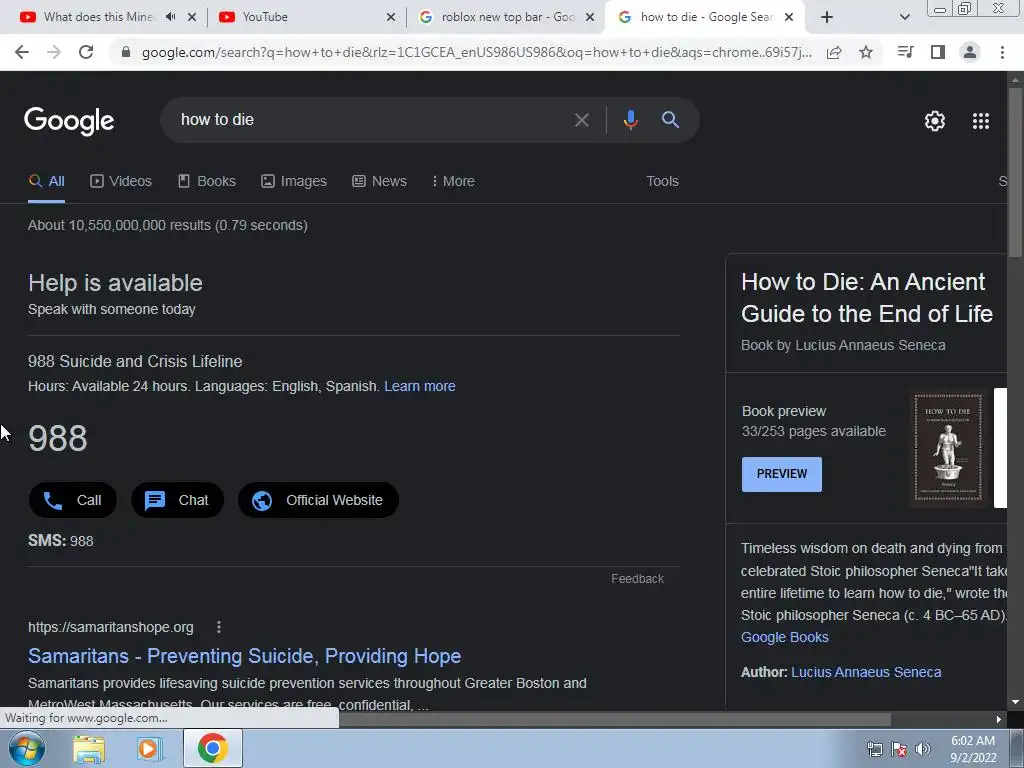This screenshot has height=768, width=1024.
Task: Select the Images results tab
Action: (294, 181)
